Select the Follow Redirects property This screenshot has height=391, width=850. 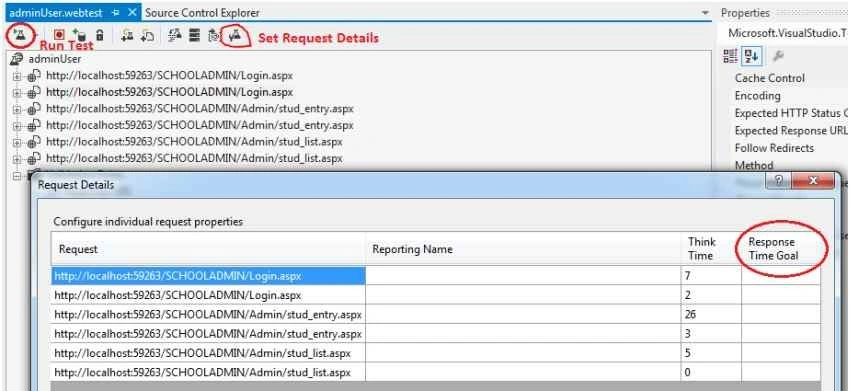(x=774, y=148)
